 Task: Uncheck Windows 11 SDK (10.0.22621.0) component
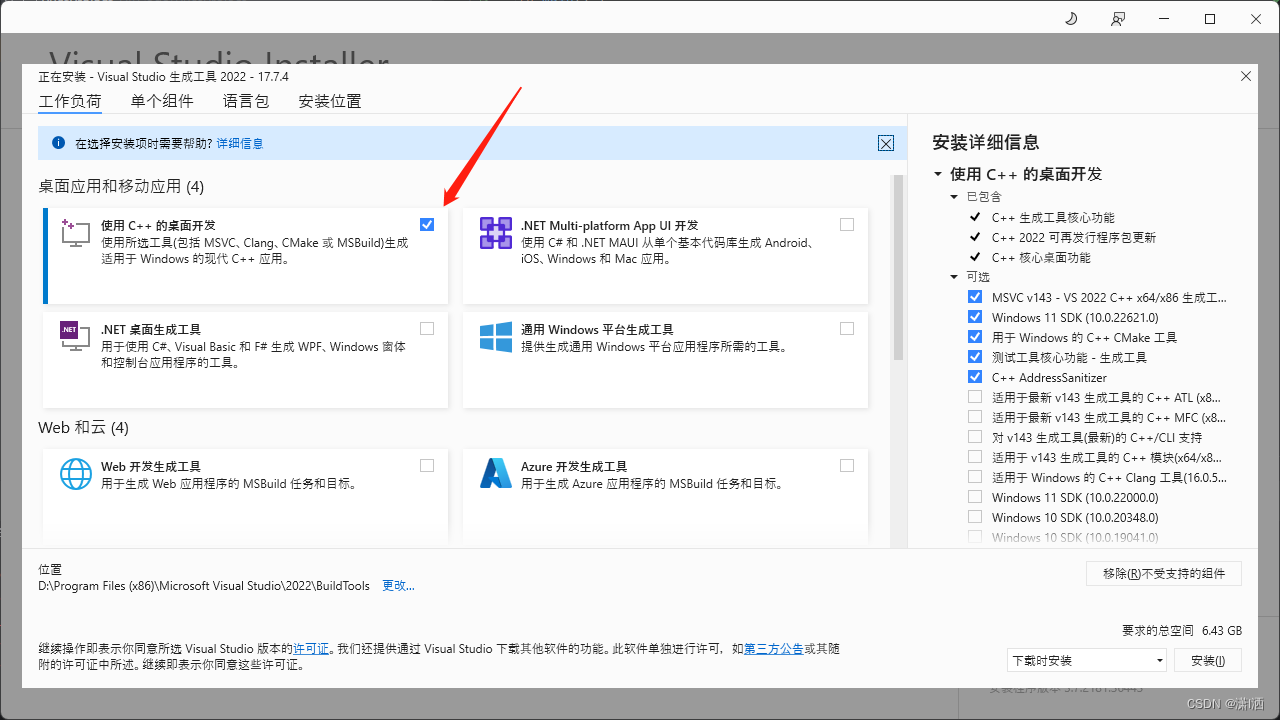point(975,317)
